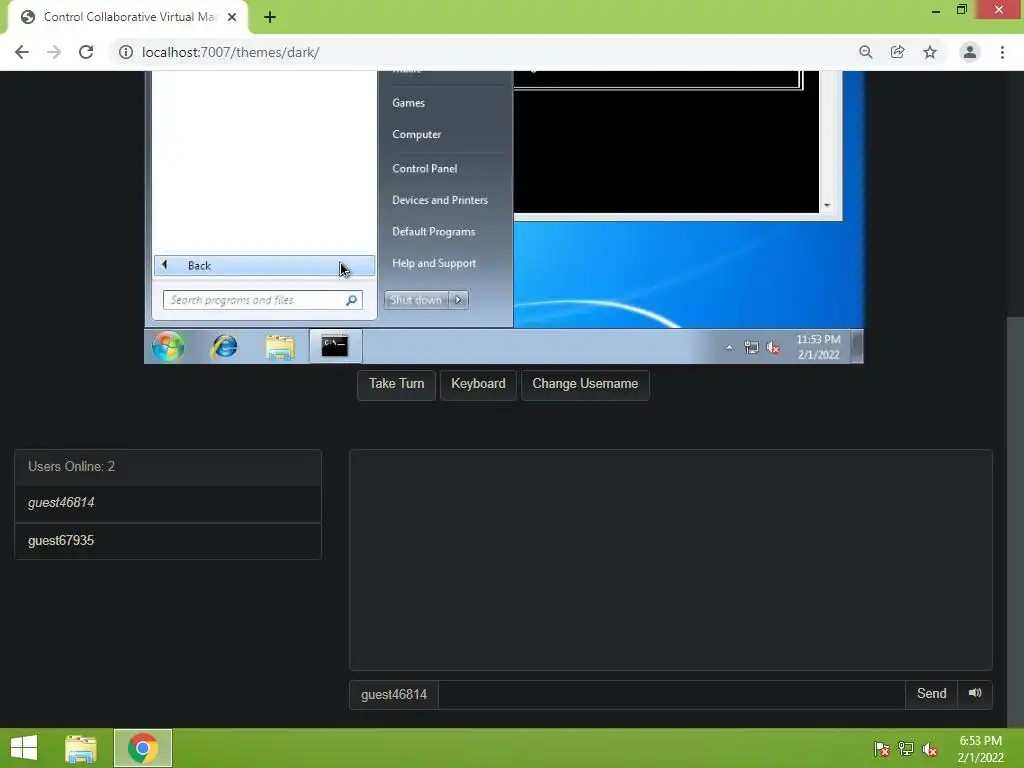Click the Users Online: 2 header
The width and height of the screenshot is (1024, 768).
tap(168, 467)
